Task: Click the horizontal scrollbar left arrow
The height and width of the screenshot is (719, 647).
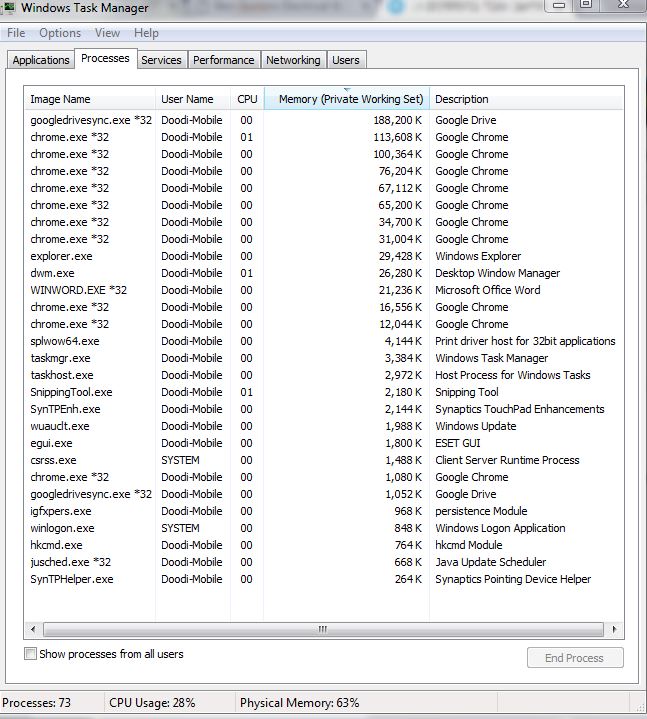Action: tap(33, 629)
